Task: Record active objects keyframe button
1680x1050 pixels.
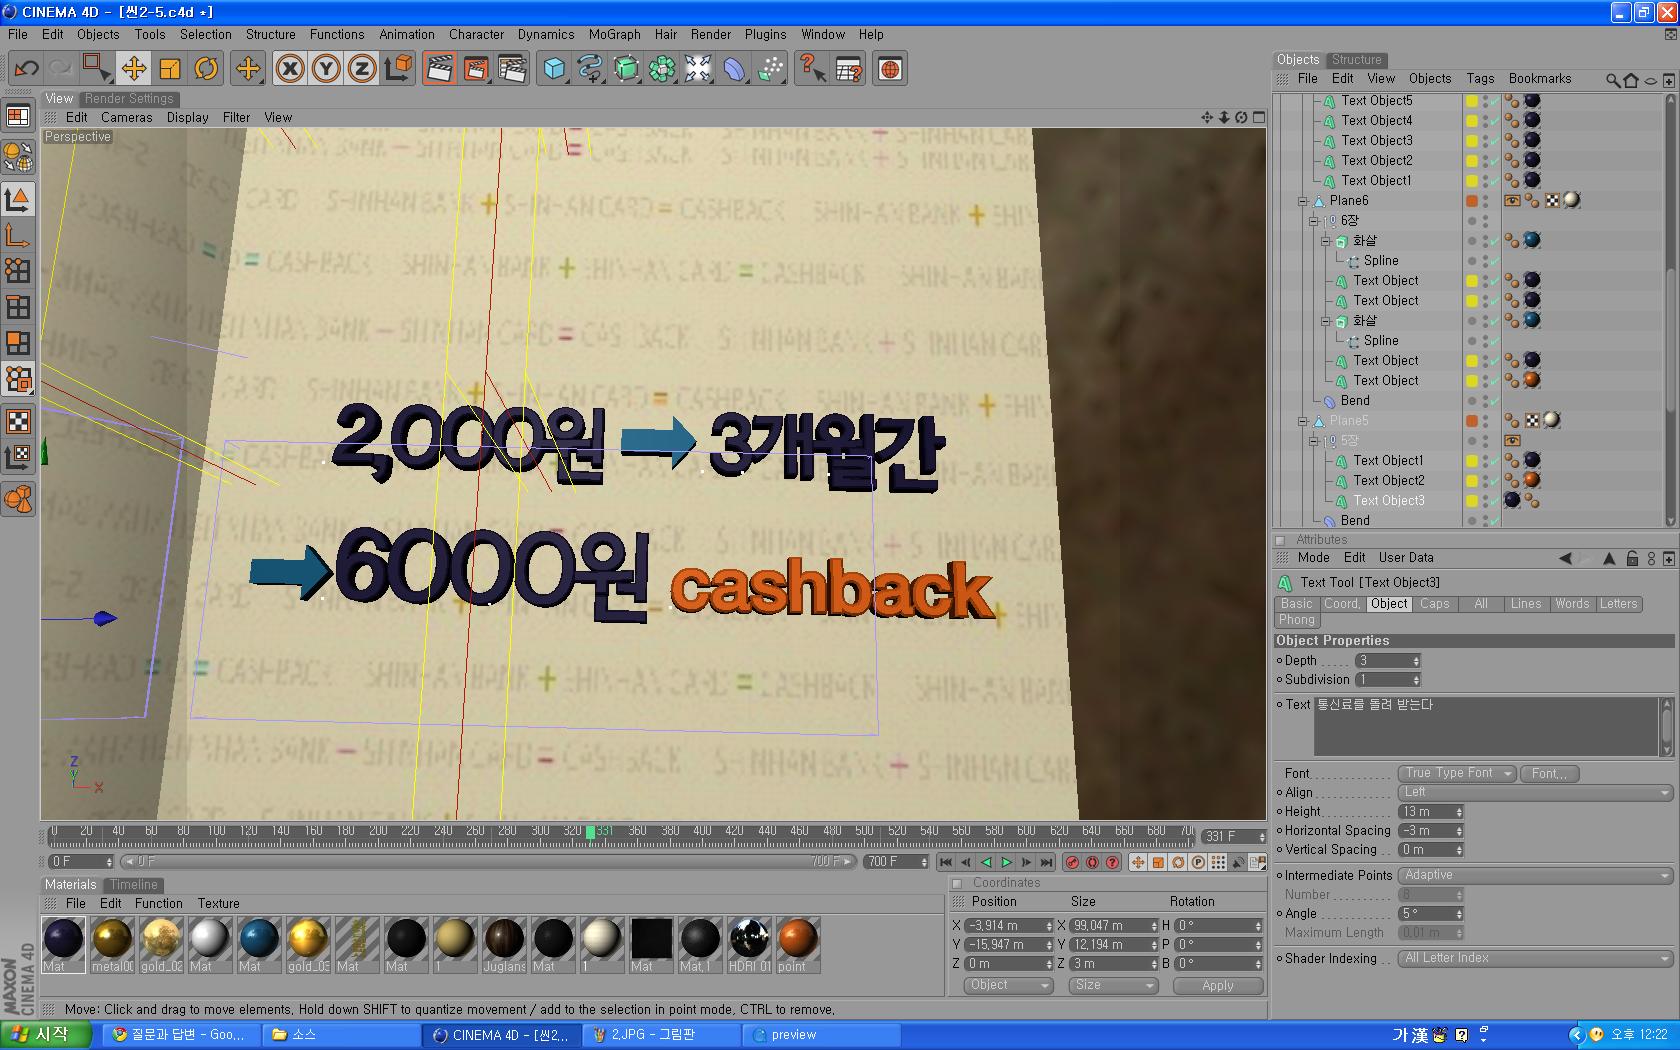Action: point(1072,862)
